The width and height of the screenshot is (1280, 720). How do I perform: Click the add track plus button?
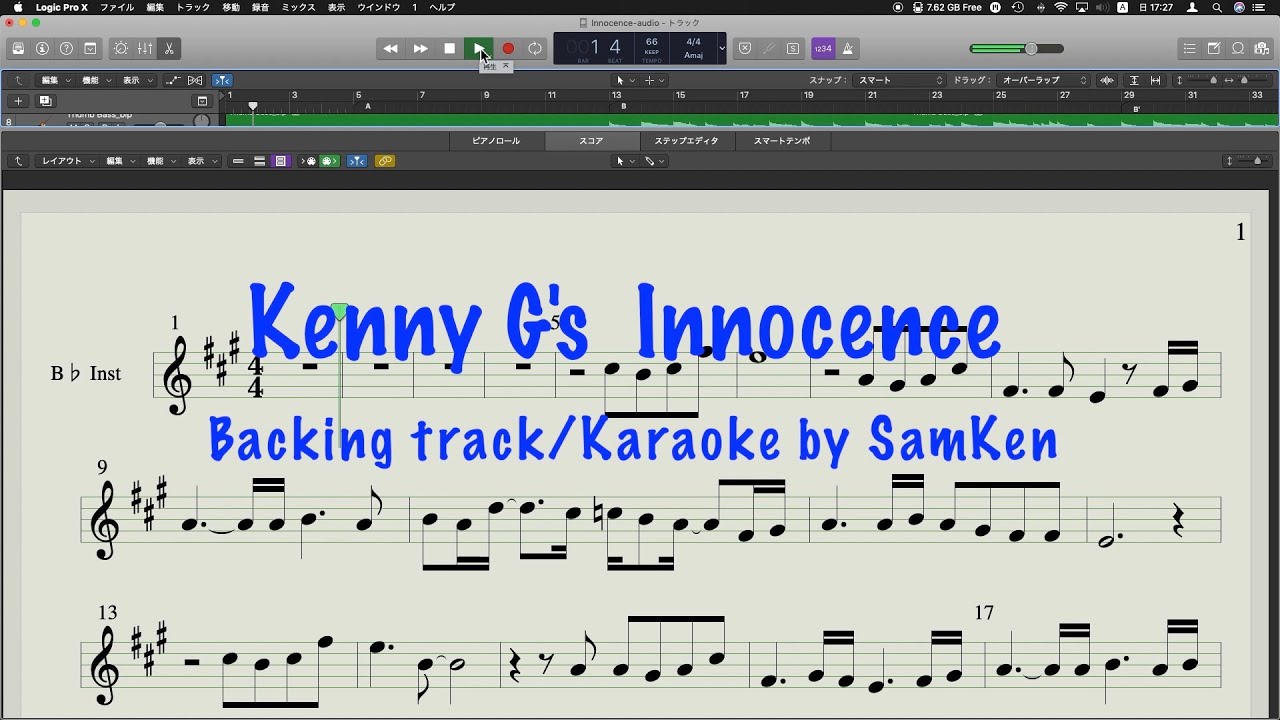tap(18, 101)
